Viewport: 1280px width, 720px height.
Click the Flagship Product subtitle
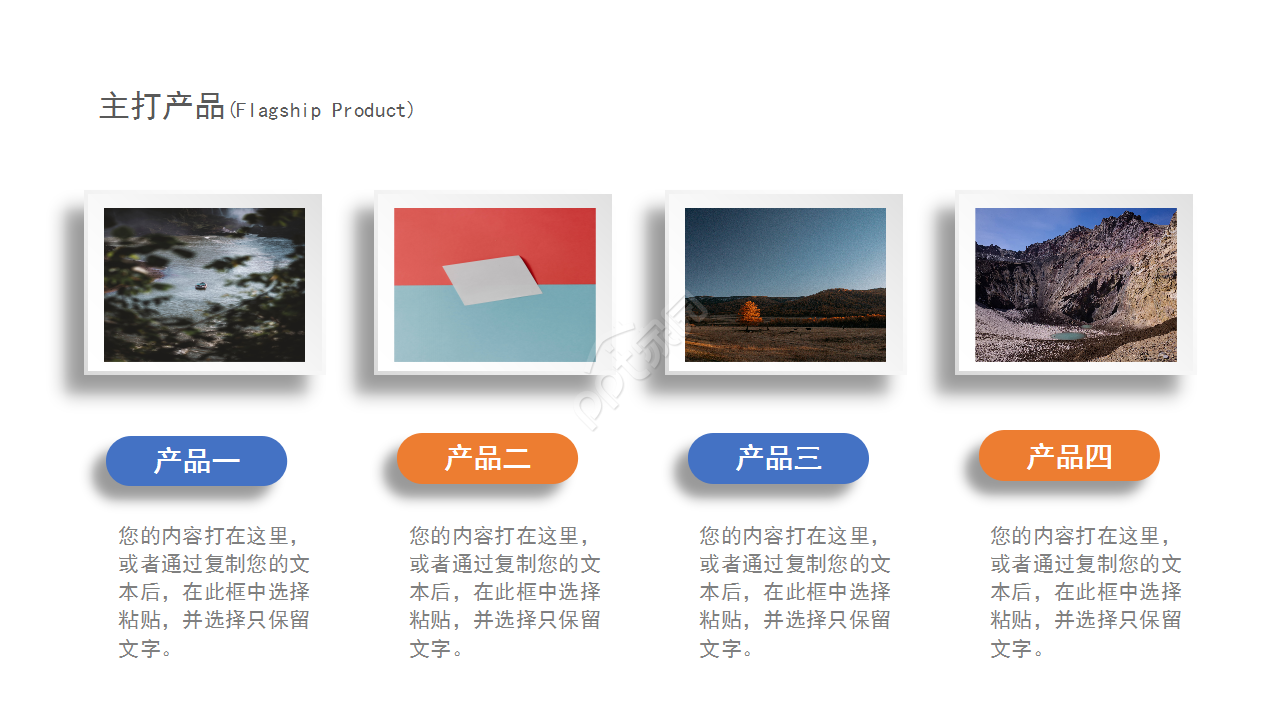pyautogui.click(x=322, y=110)
